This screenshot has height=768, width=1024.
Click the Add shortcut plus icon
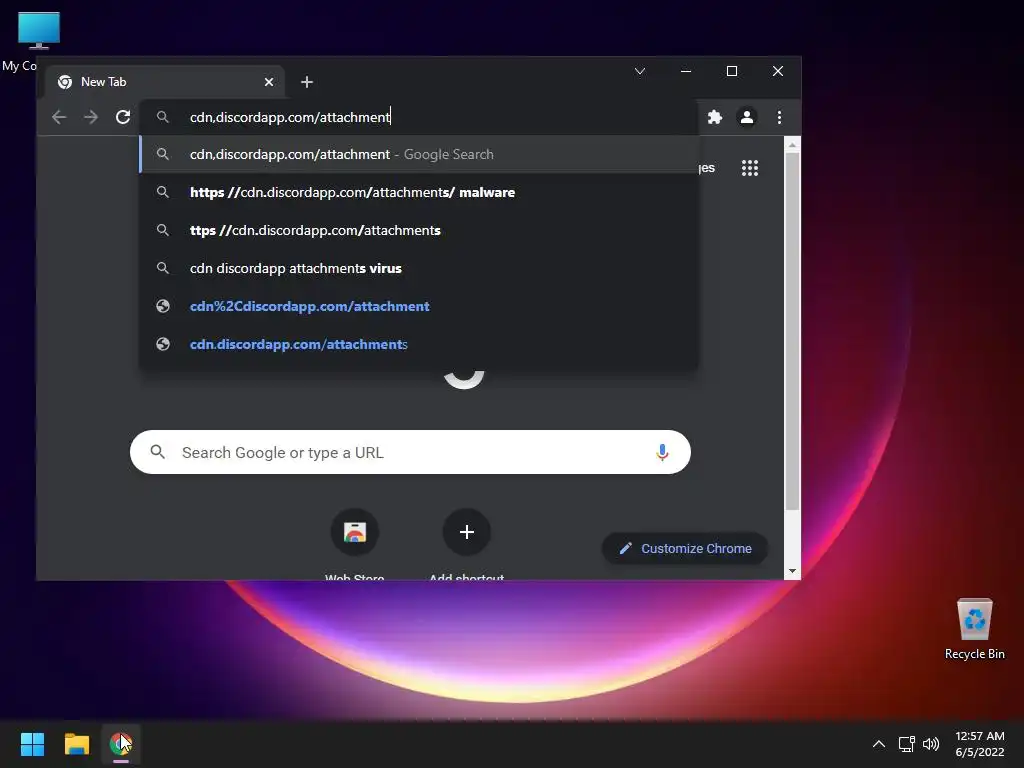click(466, 532)
